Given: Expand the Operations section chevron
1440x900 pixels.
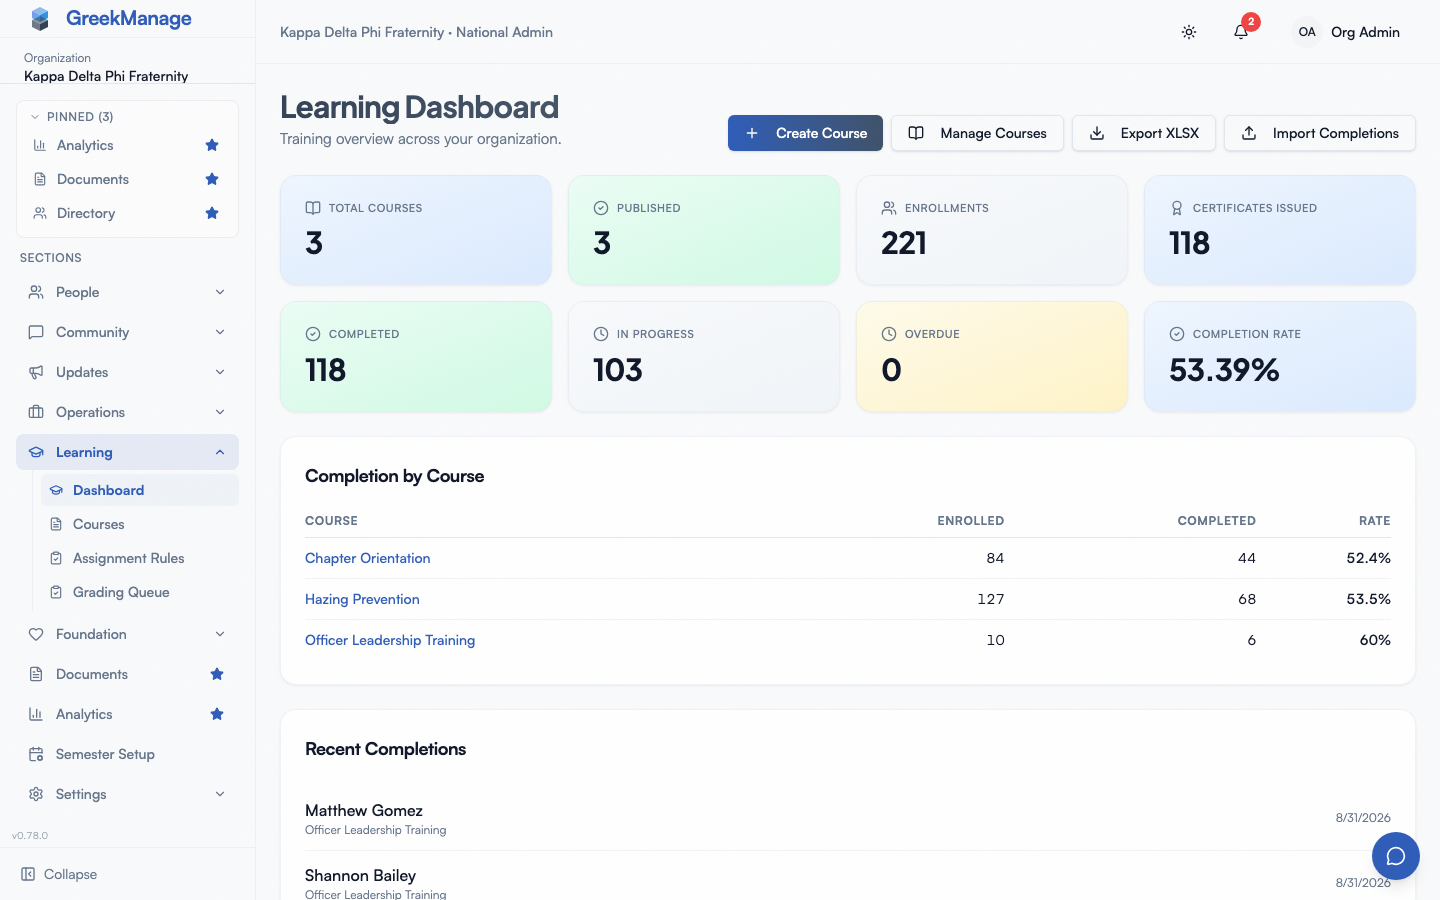Looking at the screenshot, I should tap(220, 412).
